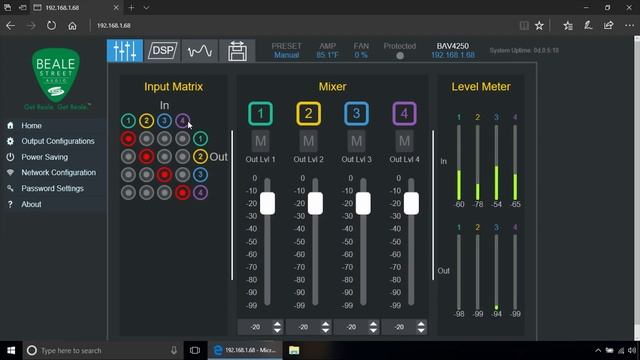Increase Out Lvl 1 value with up arrow
Screen dimensions: 640x360
point(277,324)
